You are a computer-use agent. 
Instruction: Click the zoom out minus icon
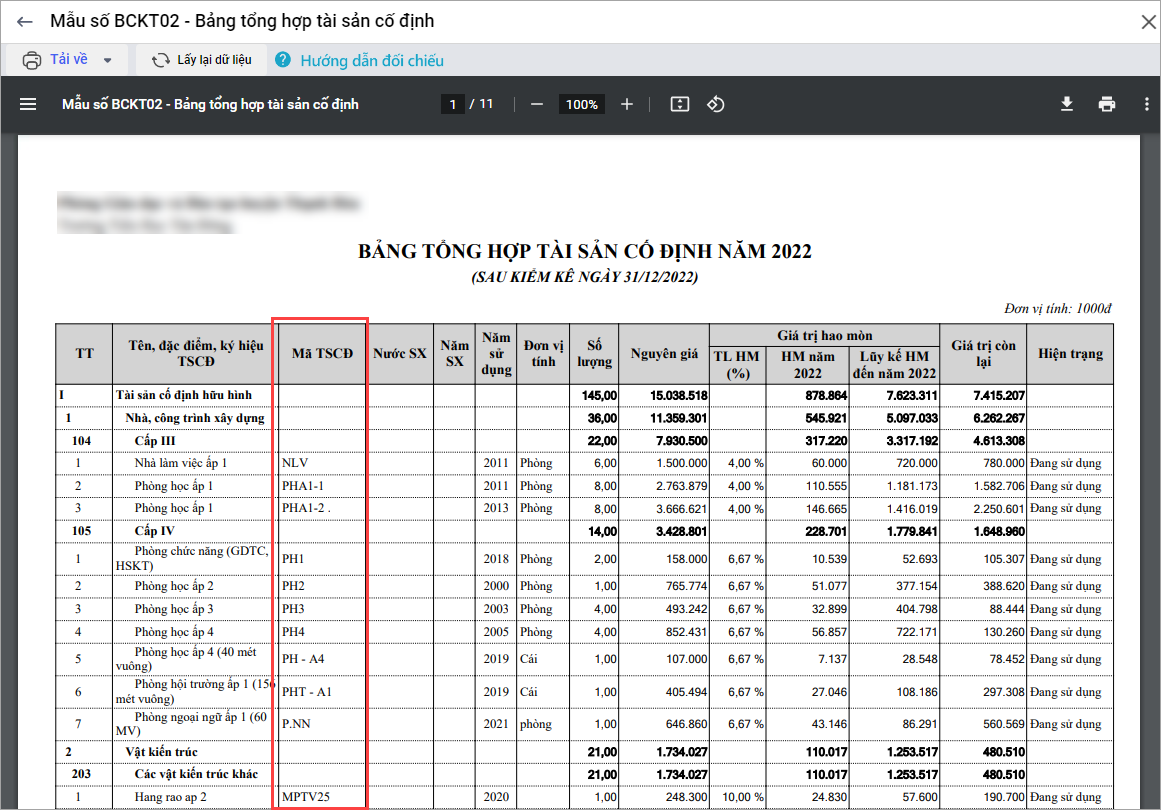click(x=537, y=104)
